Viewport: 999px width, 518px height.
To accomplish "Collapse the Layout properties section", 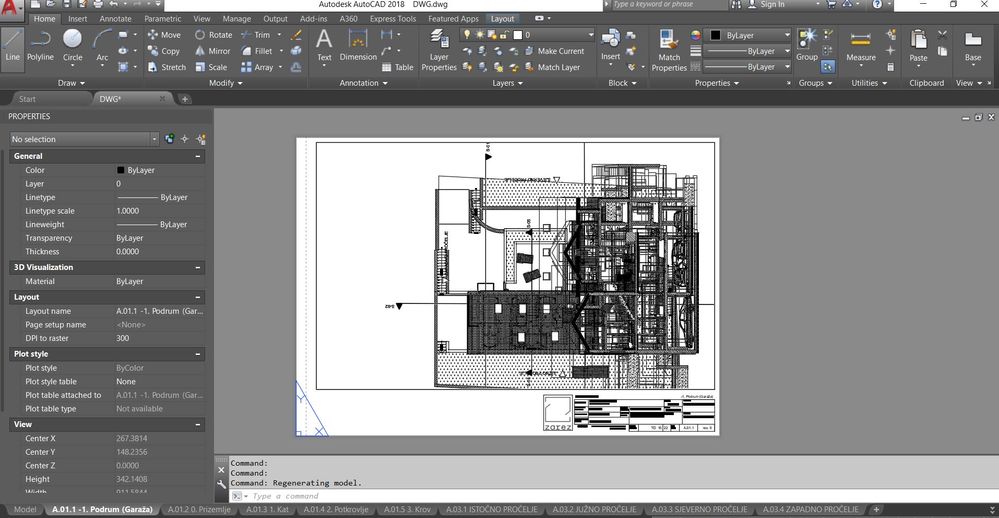I will pos(198,298).
